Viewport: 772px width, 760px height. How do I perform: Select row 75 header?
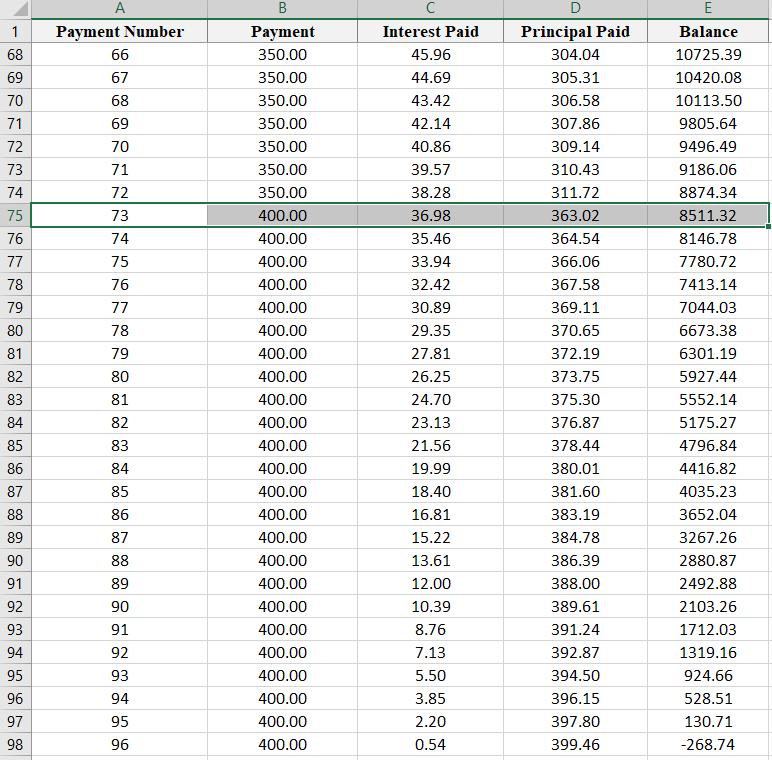pyautogui.click(x=15, y=215)
